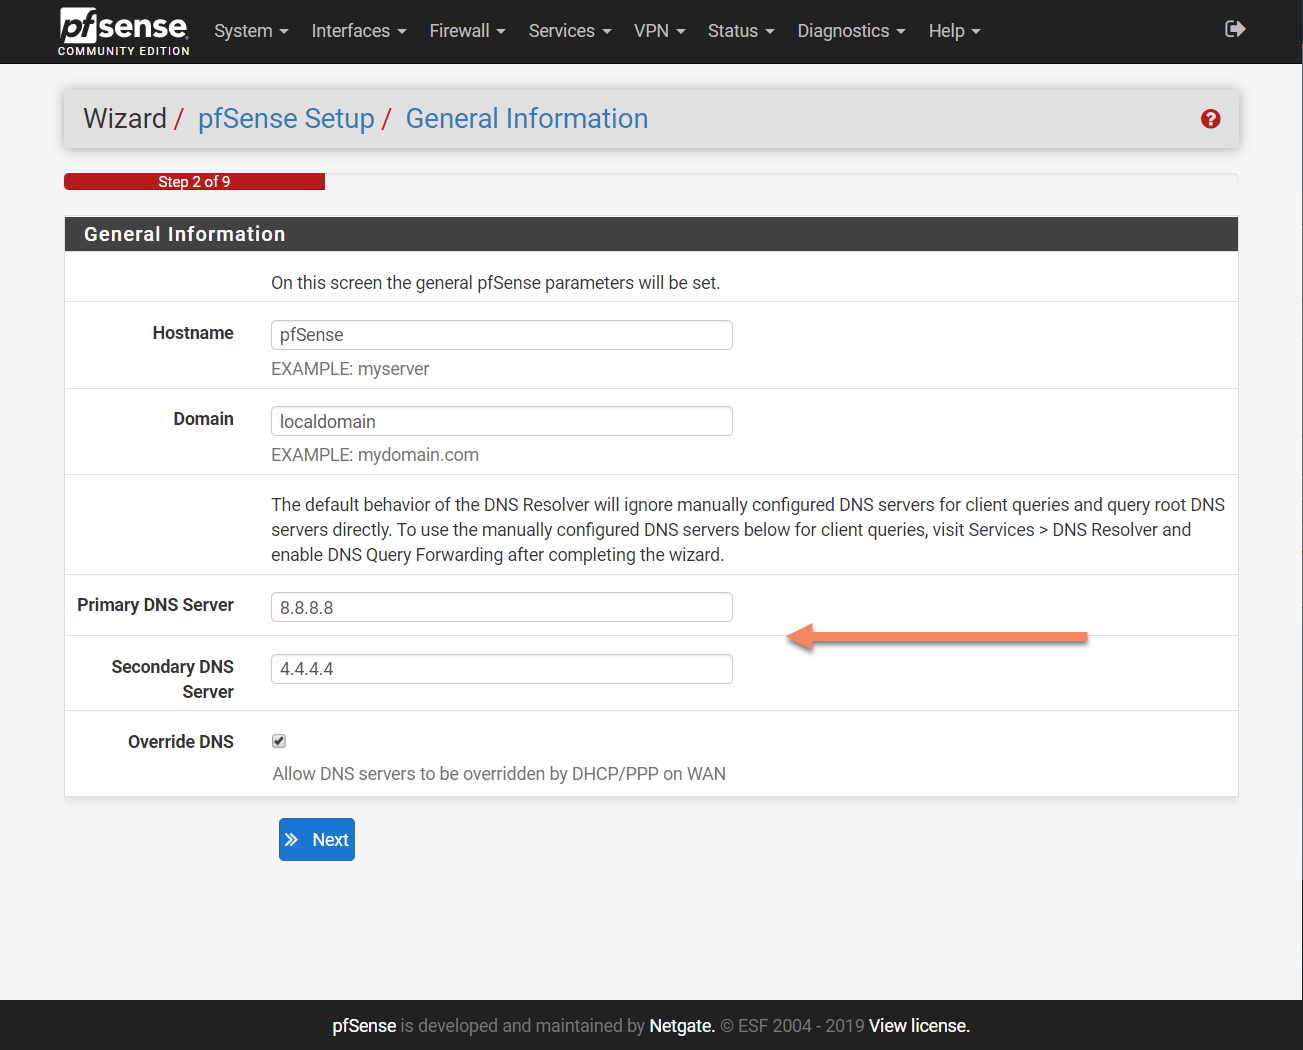Focus the Hostname input field
Screen dimensions: 1303x1050
pyautogui.click(x=502, y=335)
